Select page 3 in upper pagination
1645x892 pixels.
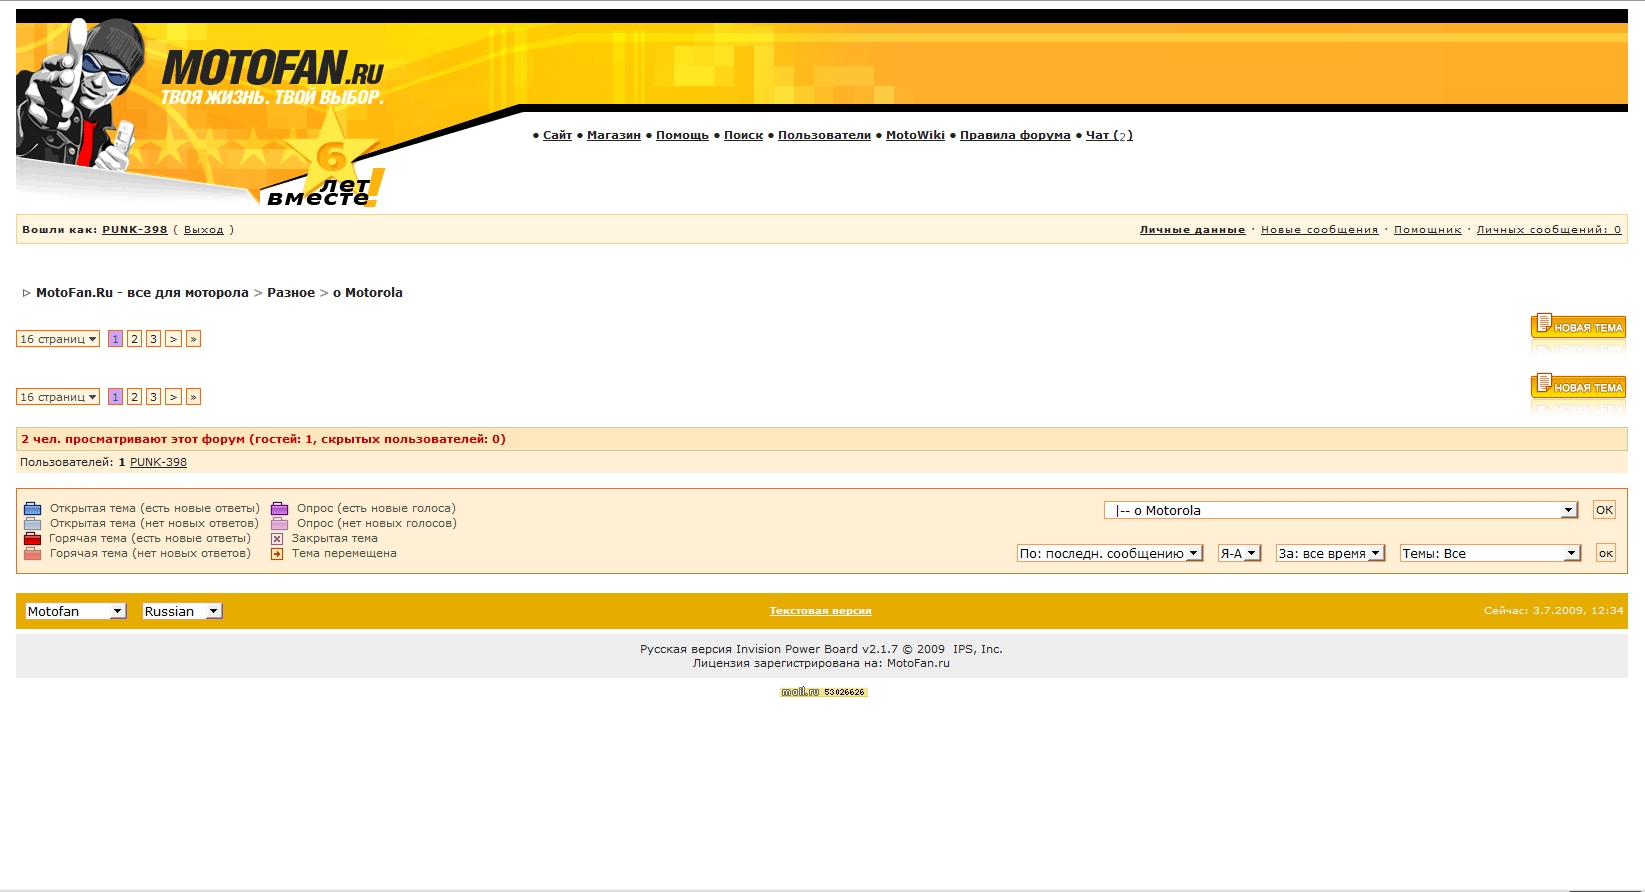coord(153,339)
